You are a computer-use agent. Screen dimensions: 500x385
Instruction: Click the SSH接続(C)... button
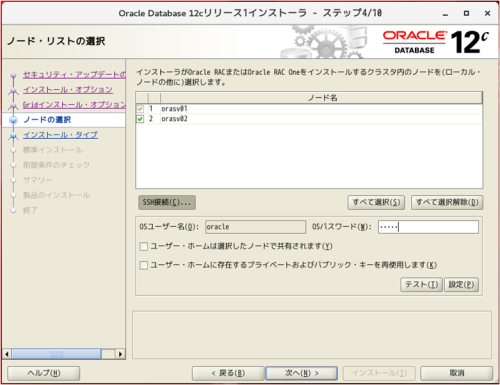(167, 202)
